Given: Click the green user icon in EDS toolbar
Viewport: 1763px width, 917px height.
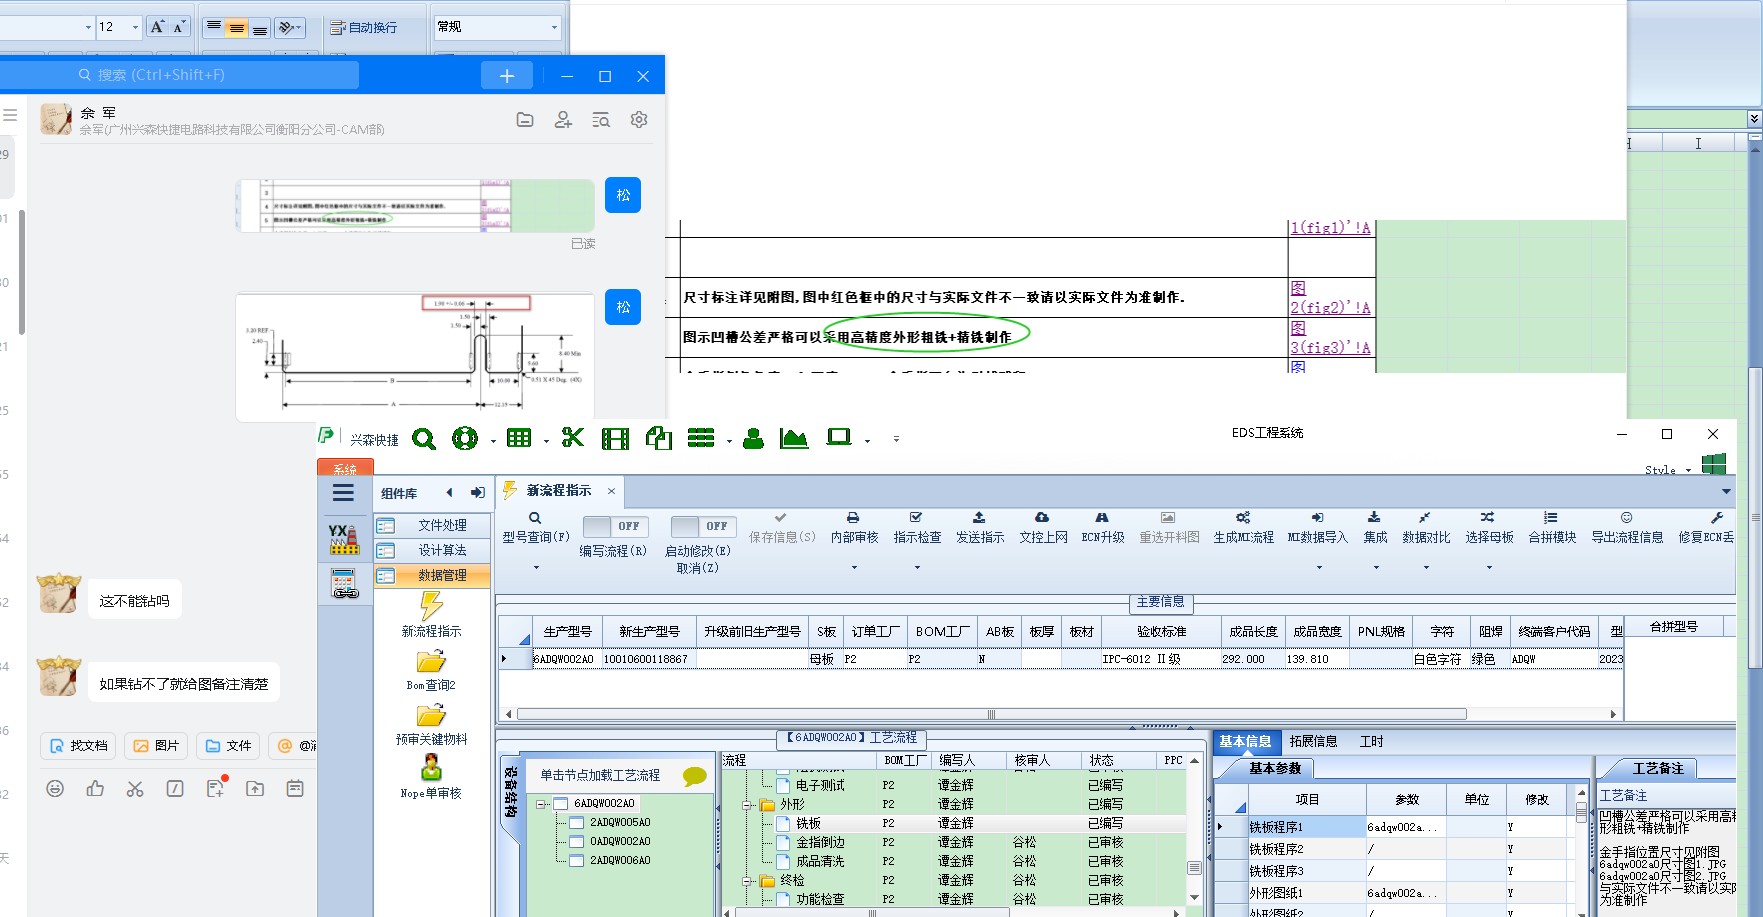Looking at the screenshot, I should click(x=754, y=438).
